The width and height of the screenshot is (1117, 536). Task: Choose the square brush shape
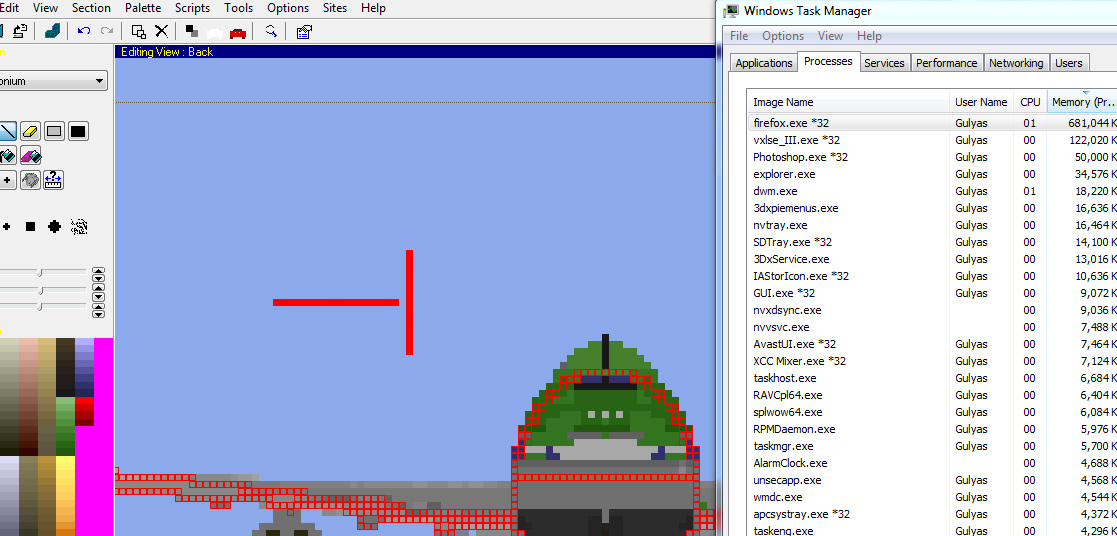tap(30, 227)
